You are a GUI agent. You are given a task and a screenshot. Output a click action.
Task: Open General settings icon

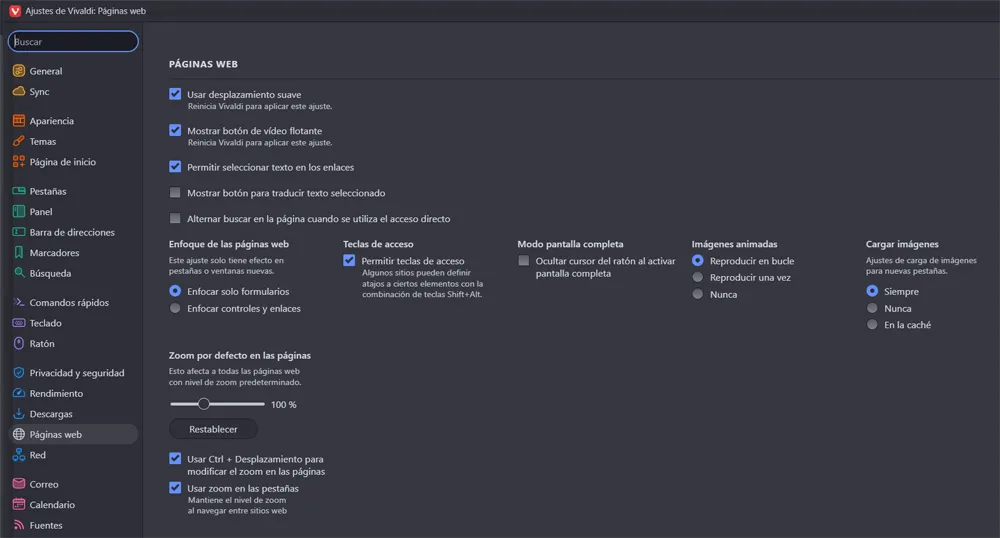19,71
